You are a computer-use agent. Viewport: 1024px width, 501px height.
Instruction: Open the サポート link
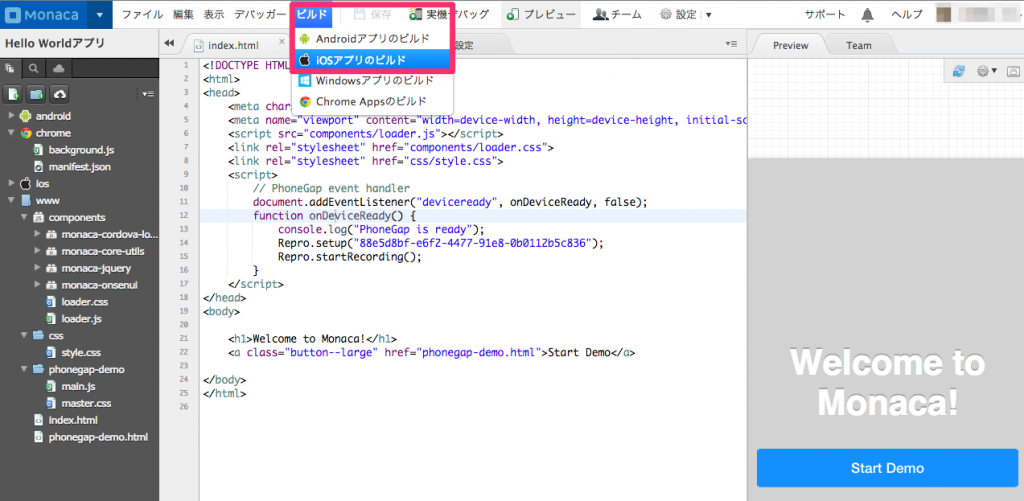[824, 14]
